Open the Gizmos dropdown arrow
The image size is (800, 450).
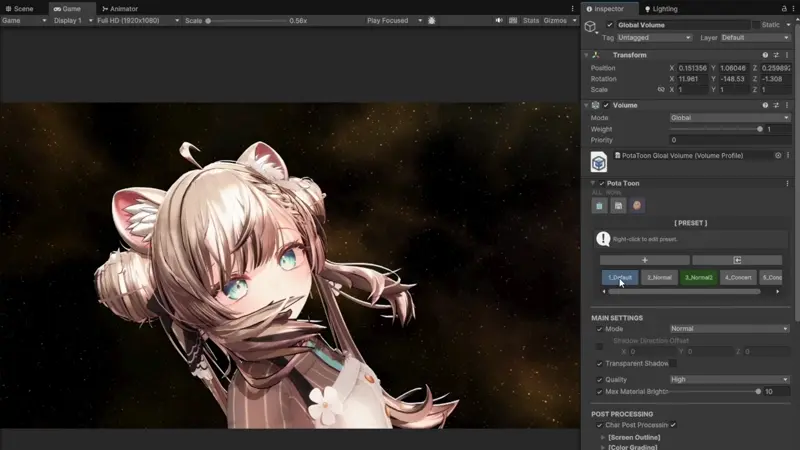coord(574,20)
